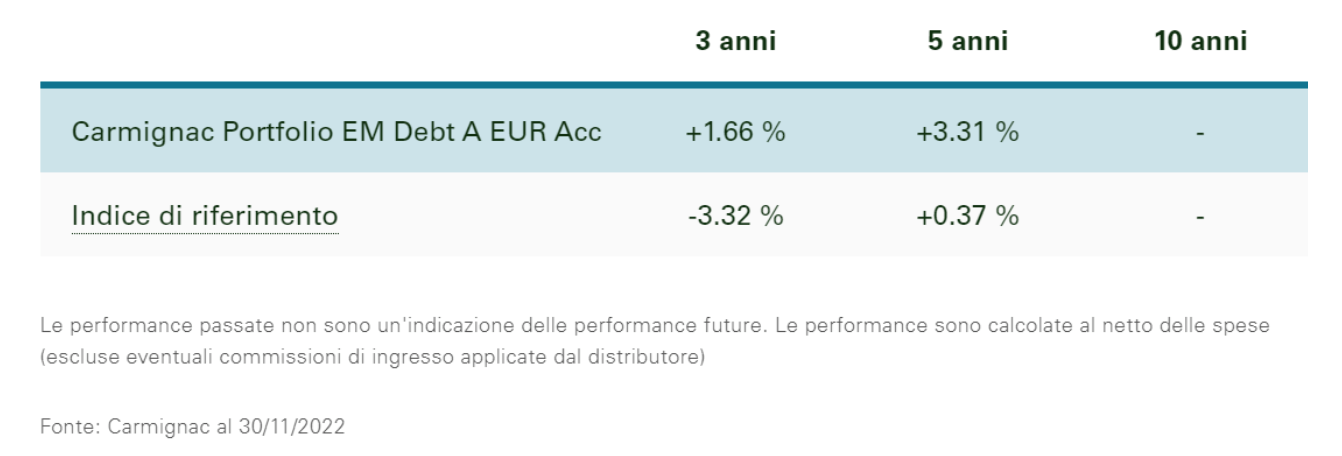Click the fund's ten-year dash value
The image size is (1342, 456).
coord(1200,132)
